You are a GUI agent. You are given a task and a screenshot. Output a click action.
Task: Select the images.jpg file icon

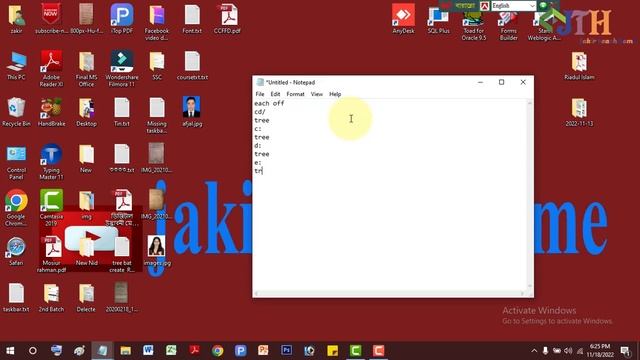pyautogui.click(x=157, y=251)
